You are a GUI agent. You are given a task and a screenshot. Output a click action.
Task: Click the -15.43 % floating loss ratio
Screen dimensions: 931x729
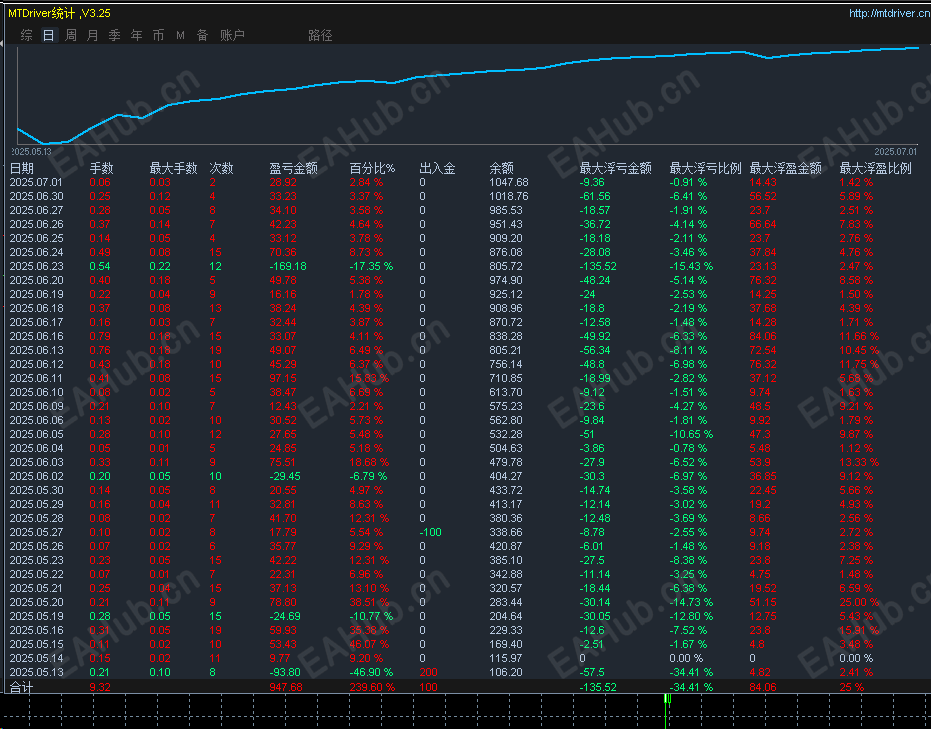[x=691, y=267]
